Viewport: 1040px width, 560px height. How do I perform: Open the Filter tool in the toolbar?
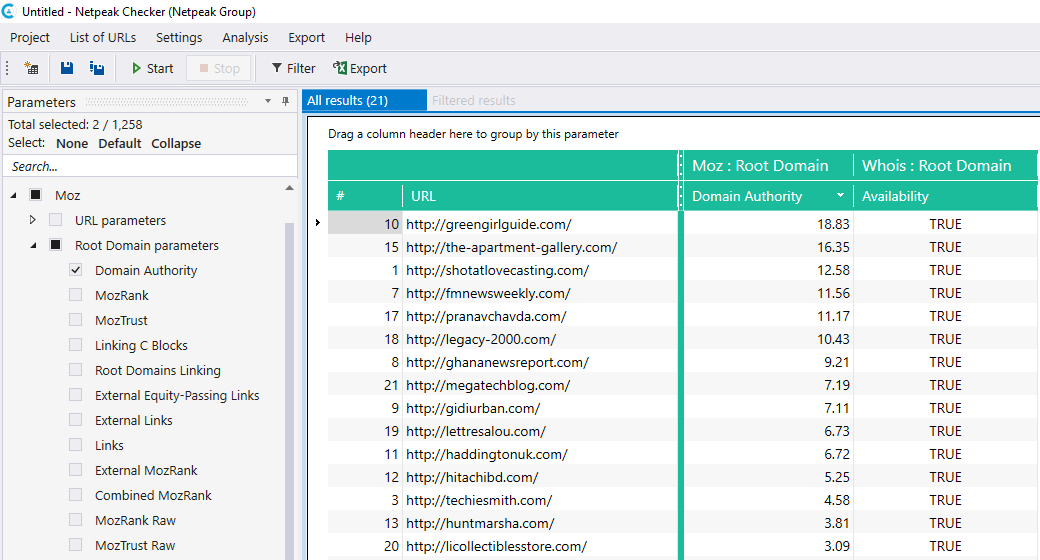point(294,68)
